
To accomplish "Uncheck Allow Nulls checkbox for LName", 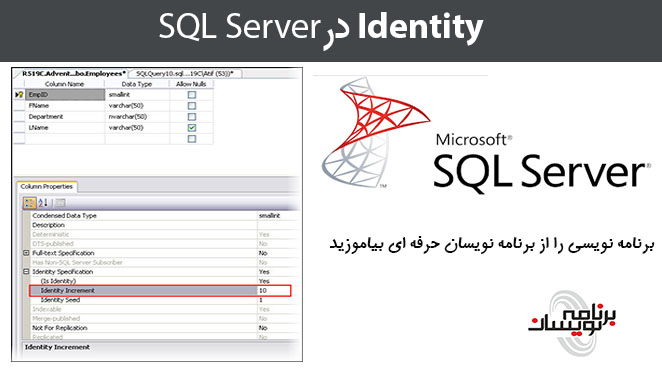I will tap(192, 127).
